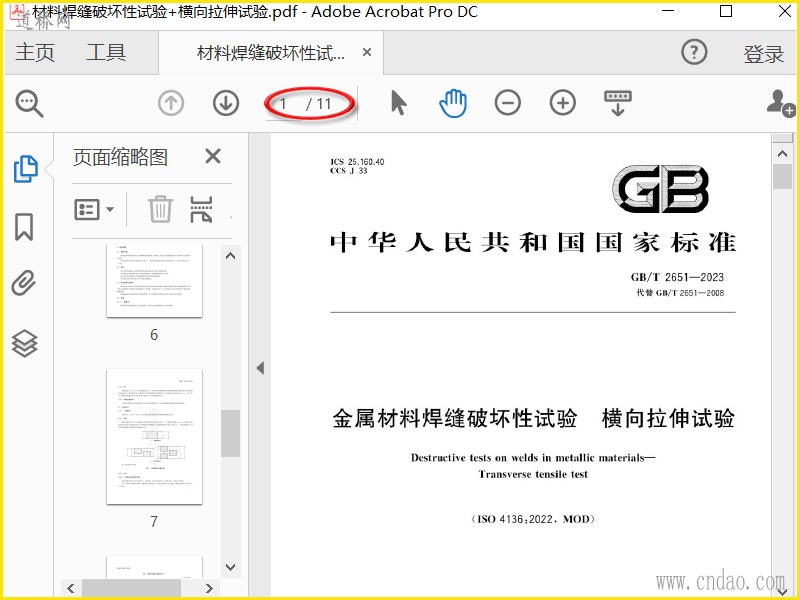Select the page 7 thumbnail

point(154,437)
